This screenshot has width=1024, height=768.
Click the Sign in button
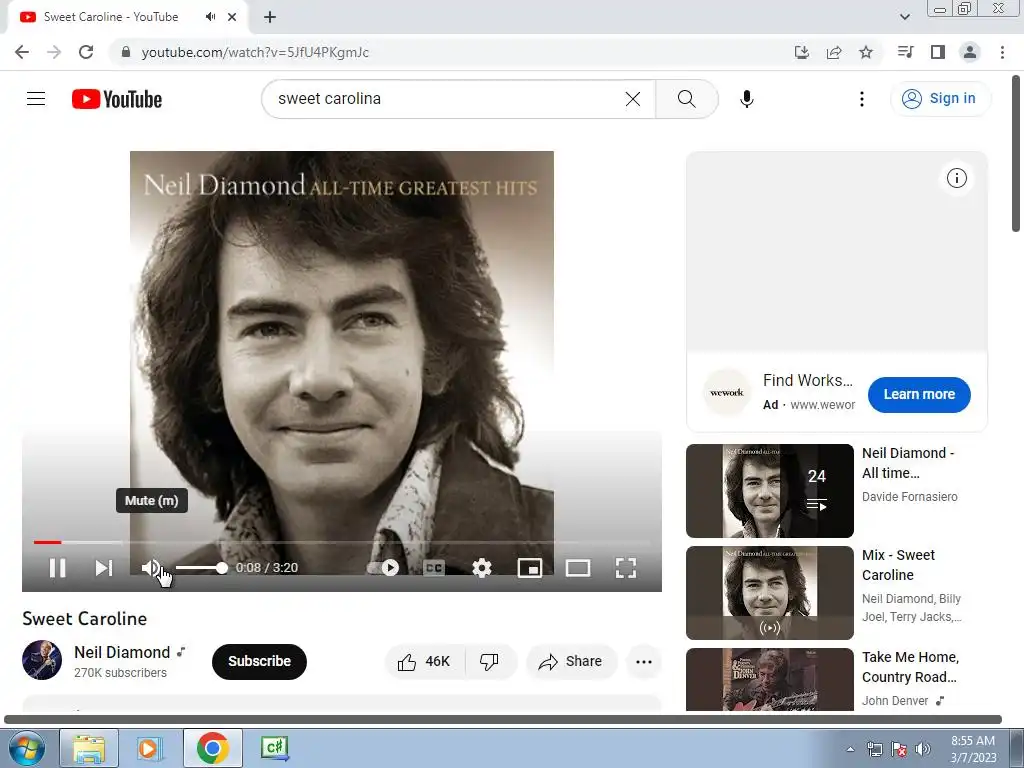[x=940, y=99]
